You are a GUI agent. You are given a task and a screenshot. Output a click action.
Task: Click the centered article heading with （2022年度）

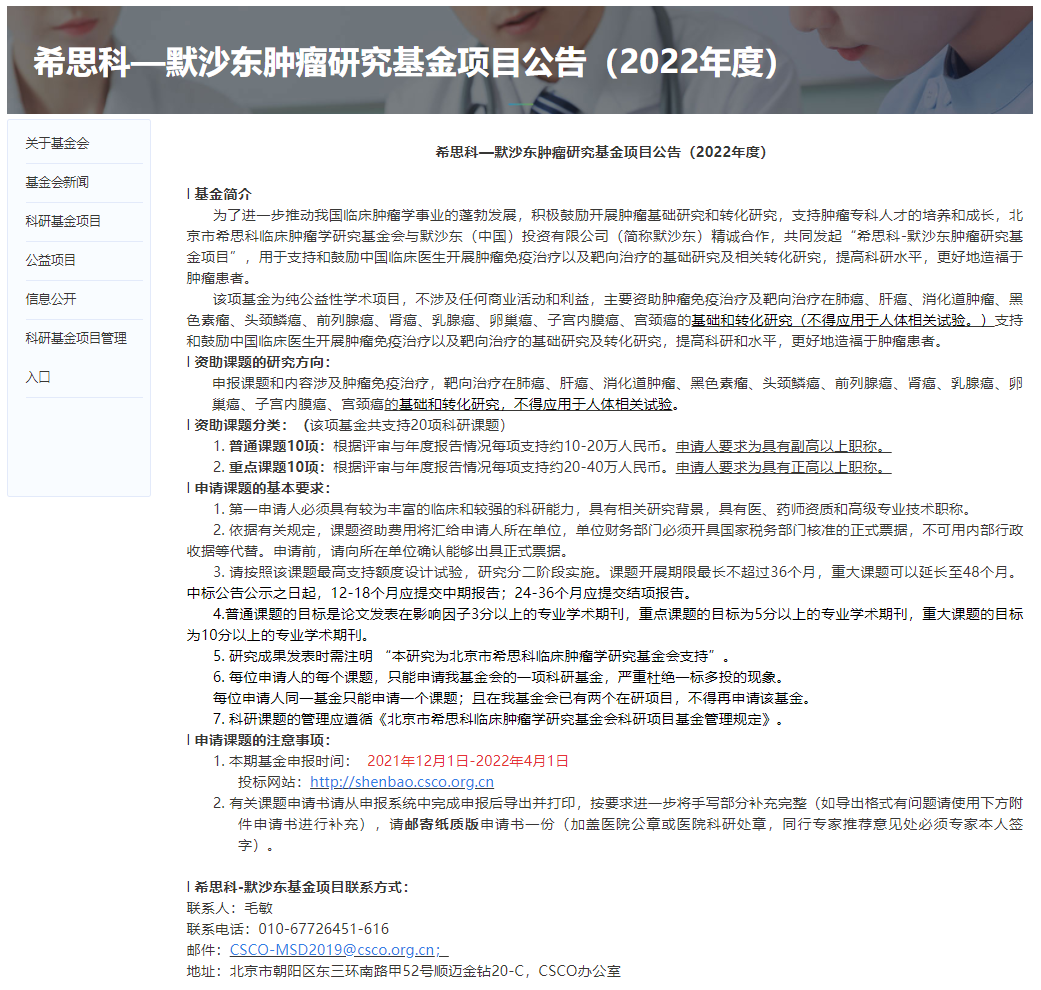click(x=601, y=152)
